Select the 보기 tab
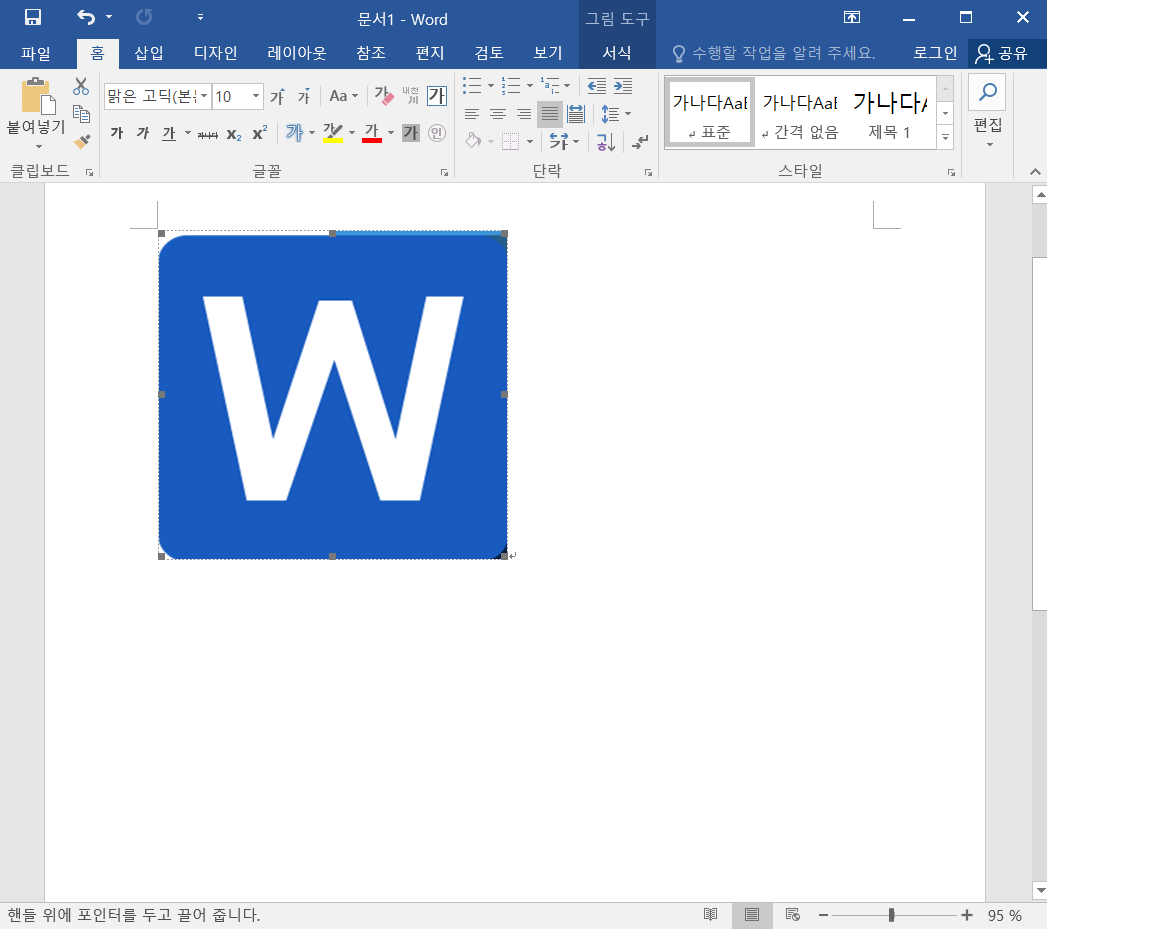Viewport: 1152px width, 929px height. pyautogui.click(x=547, y=53)
